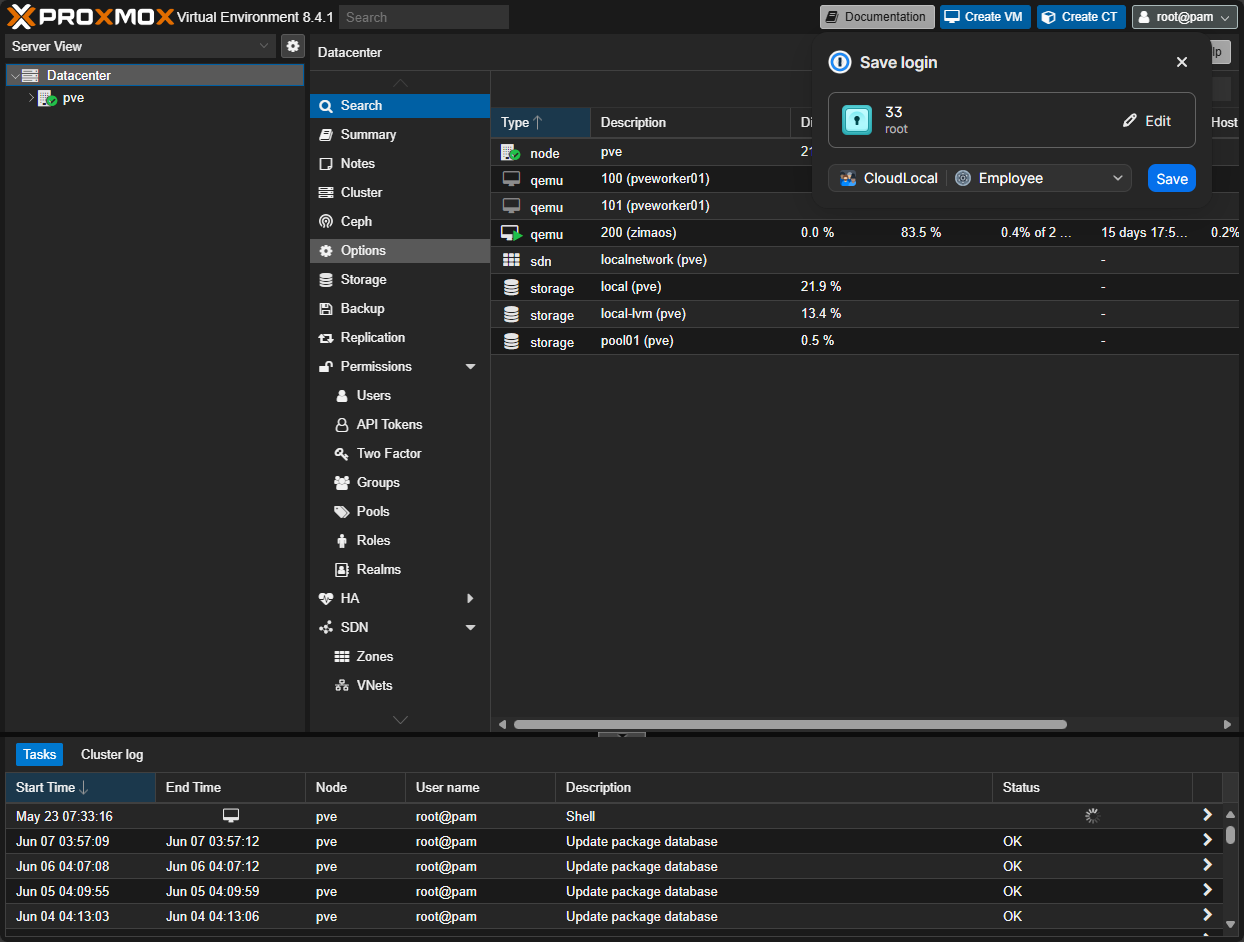Click the pve node icon in tree
Screen dimensions: 1244x942
(x=47, y=98)
